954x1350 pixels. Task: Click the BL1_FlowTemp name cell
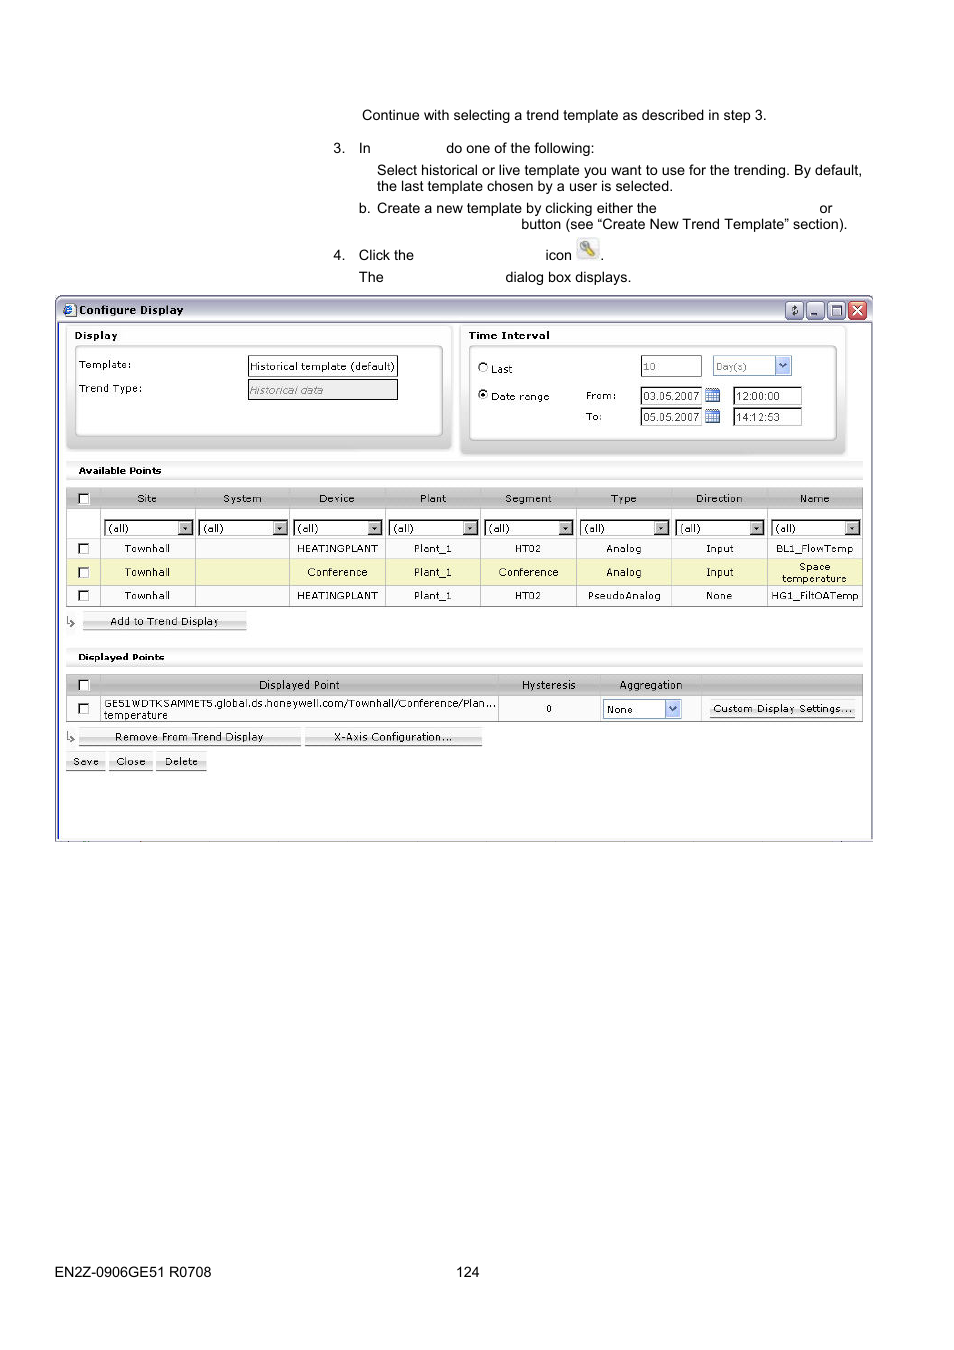pos(814,548)
